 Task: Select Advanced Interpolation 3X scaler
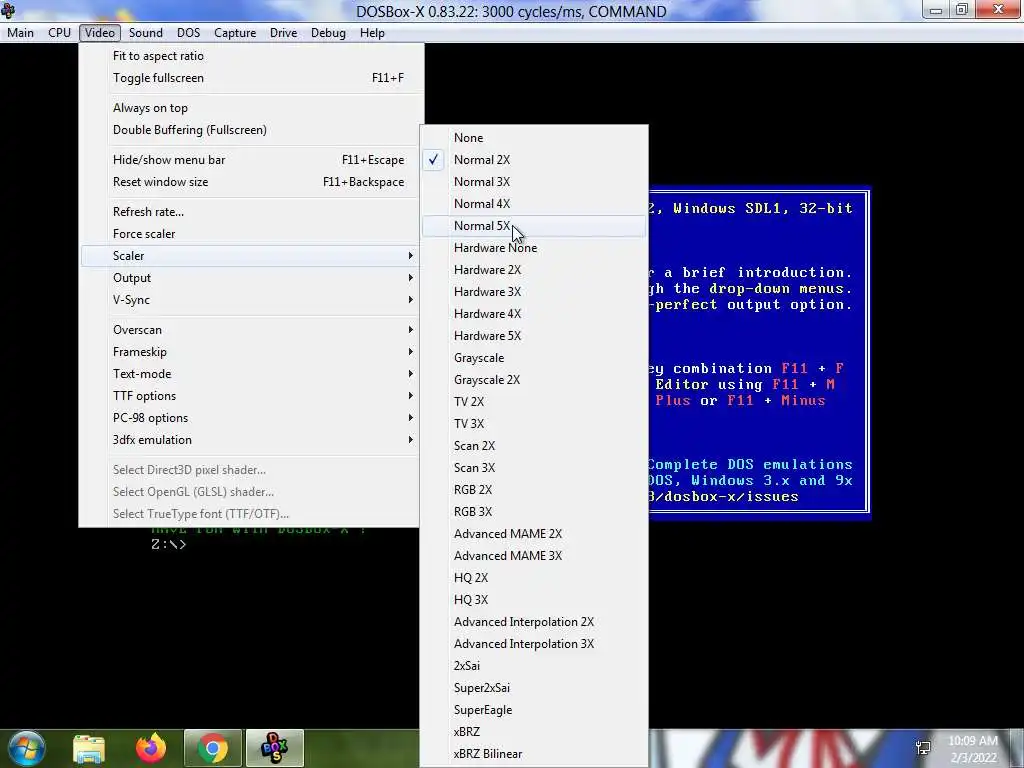point(534,644)
